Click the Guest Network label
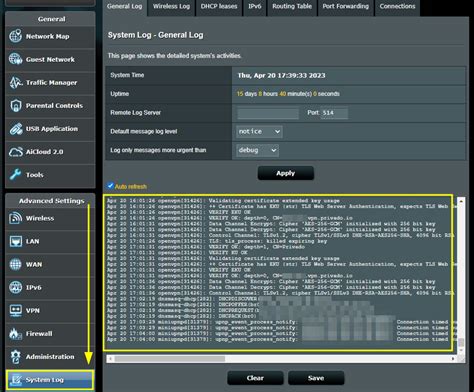 click(50, 59)
